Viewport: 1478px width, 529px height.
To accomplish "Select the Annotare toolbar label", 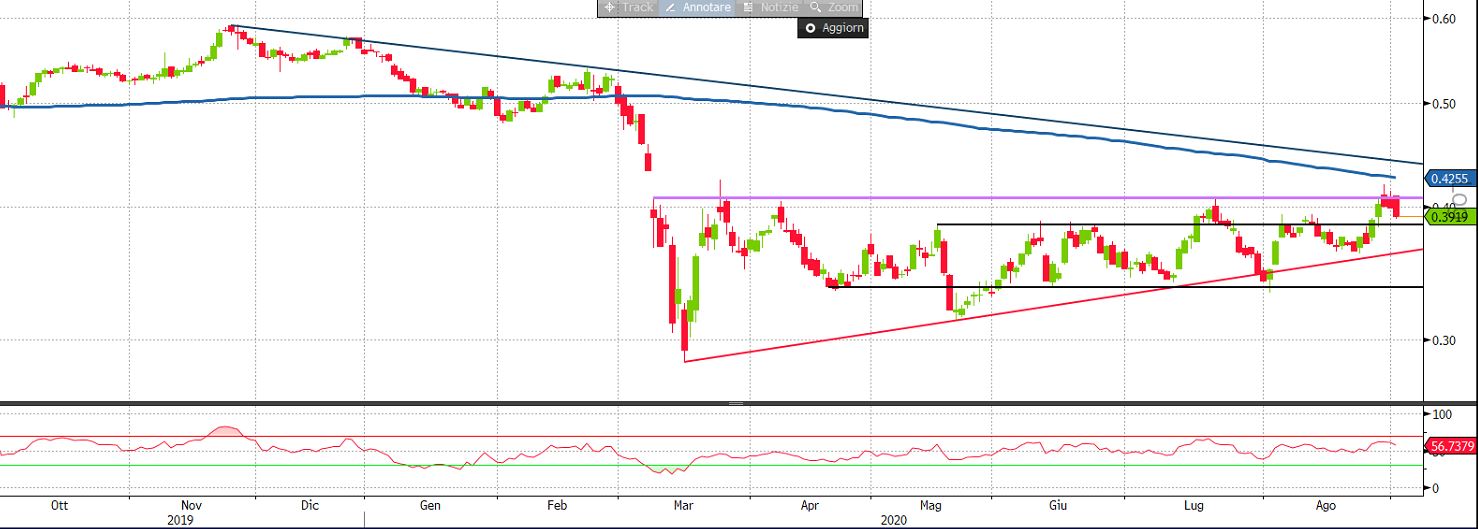I will pos(707,7).
